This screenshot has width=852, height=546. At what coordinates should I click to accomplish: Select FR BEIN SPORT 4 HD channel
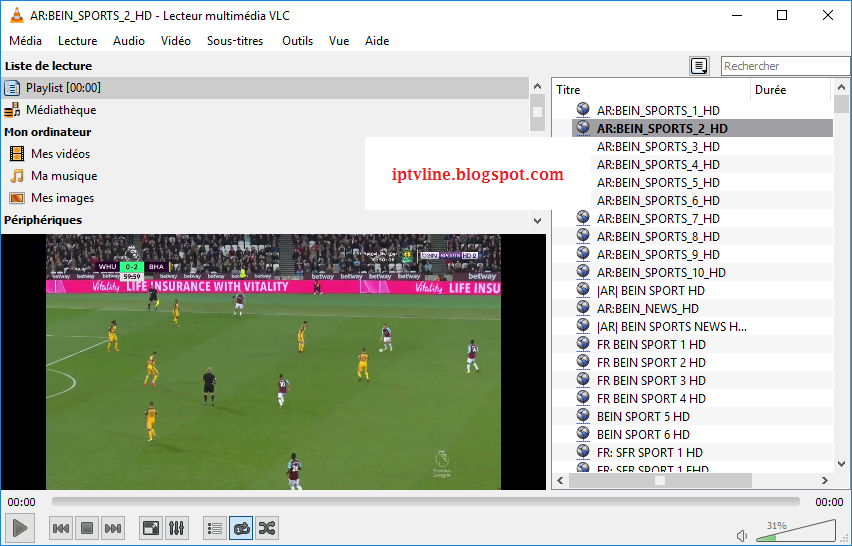coord(651,398)
